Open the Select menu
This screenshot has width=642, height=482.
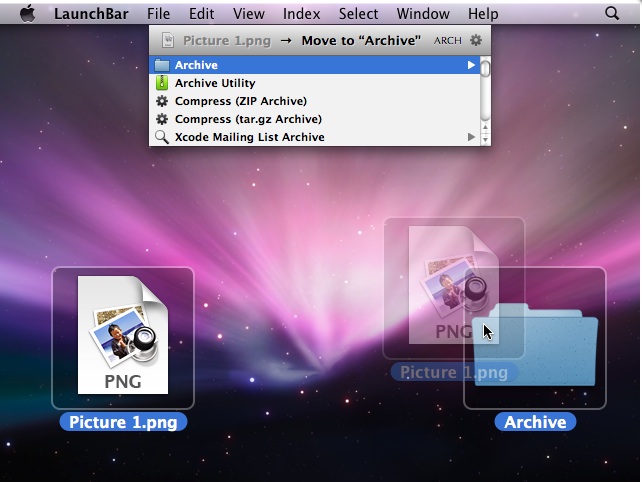pyautogui.click(x=358, y=14)
